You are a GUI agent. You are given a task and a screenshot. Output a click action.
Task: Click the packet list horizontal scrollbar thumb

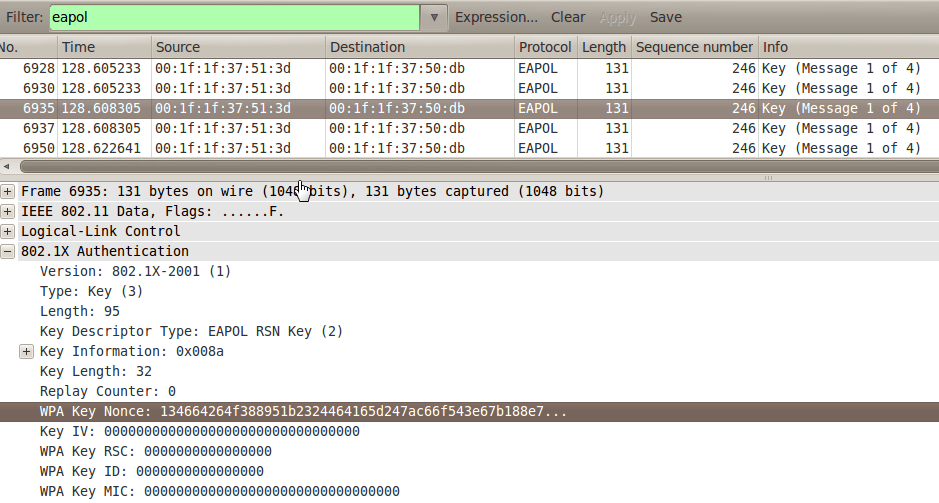(x=479, y=166)
